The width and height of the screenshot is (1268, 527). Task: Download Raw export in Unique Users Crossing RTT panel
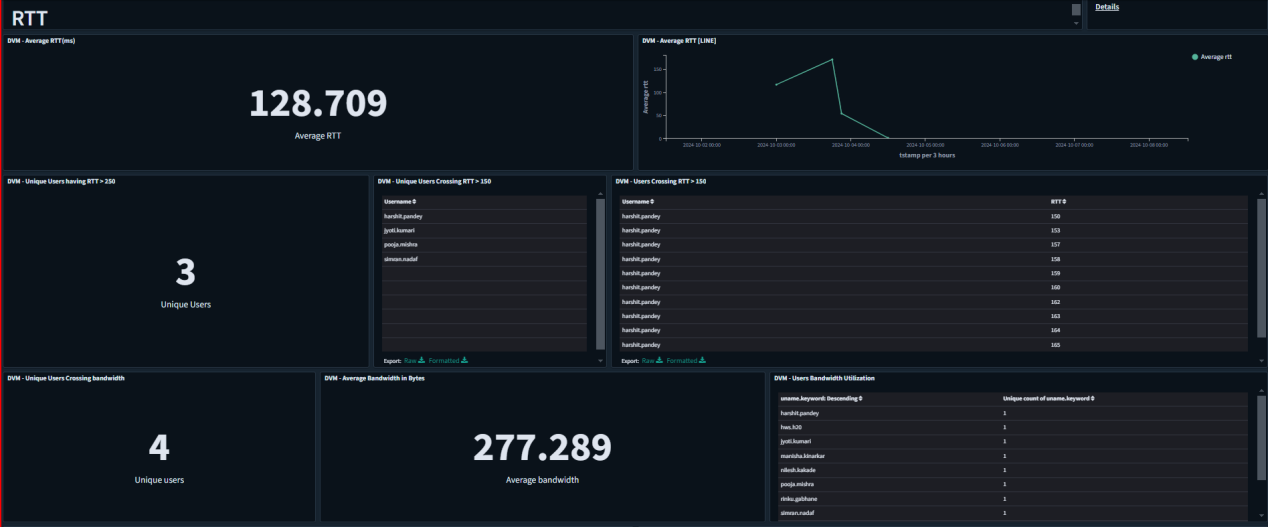pos(414,360)
